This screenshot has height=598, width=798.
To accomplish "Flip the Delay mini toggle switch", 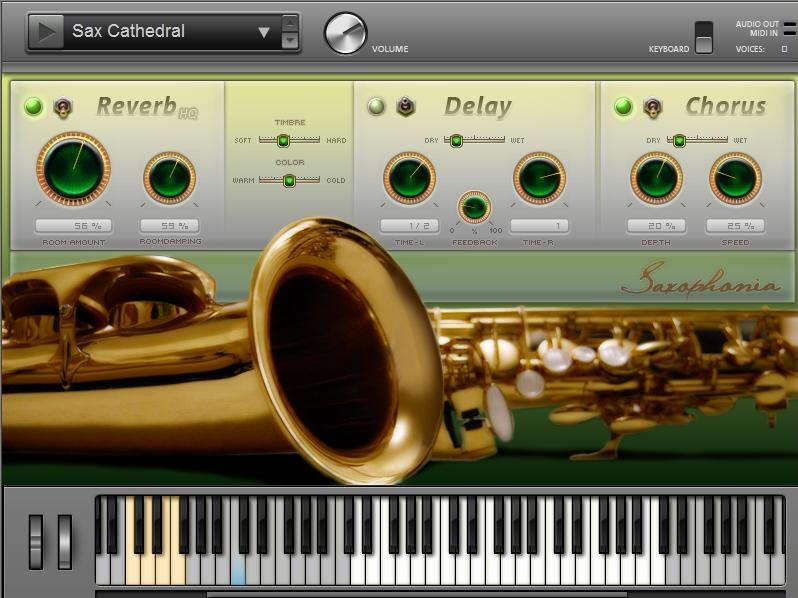I will (x=406, y=107).
